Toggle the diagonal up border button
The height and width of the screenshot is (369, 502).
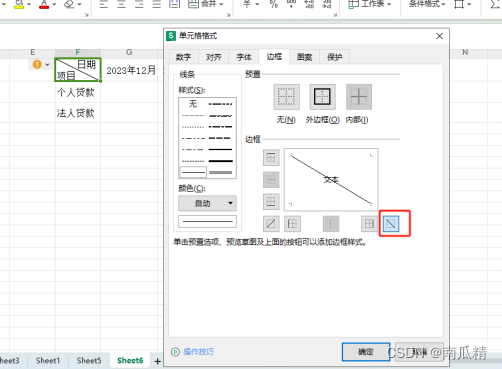pos(271,224)
